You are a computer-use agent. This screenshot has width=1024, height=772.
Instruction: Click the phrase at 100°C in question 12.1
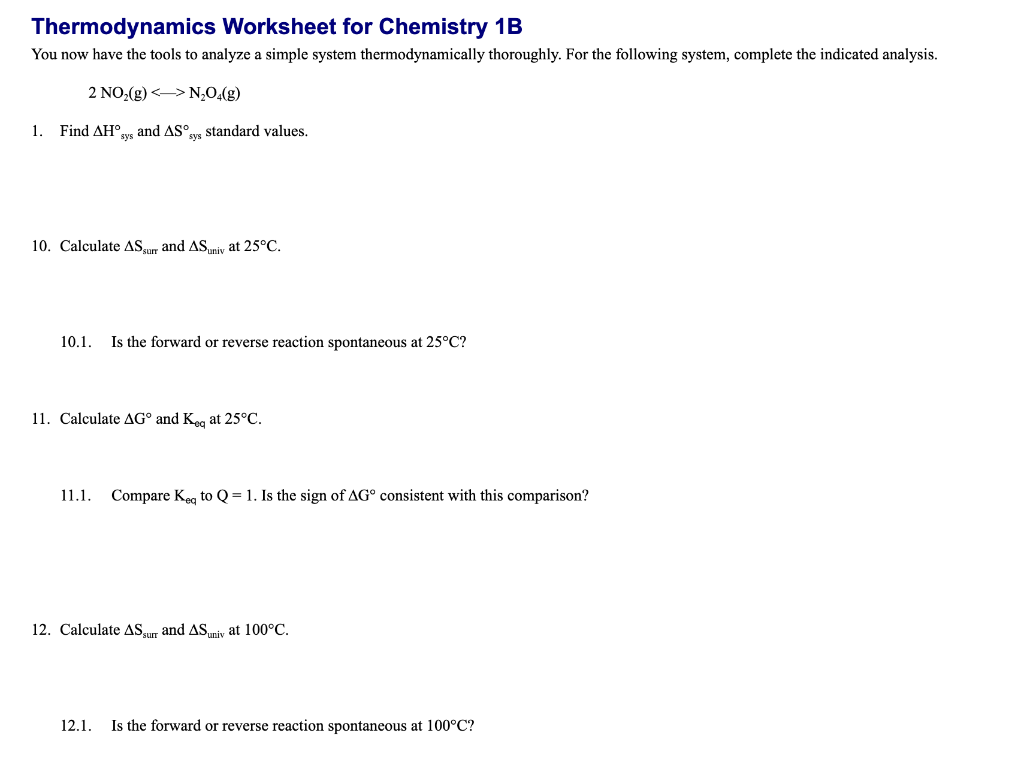[x=442, y=726]
